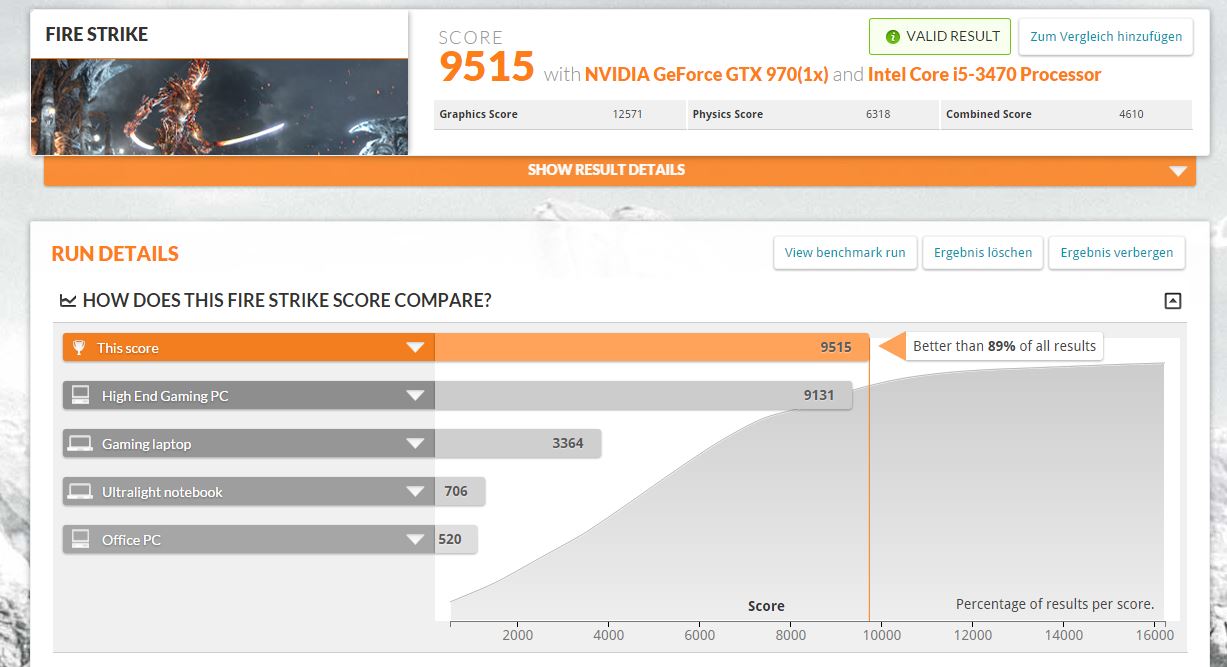Click Zum Vergleich hinzufügen button
The width and height of the screenshot is (1227, 667).
point(1106,37)
